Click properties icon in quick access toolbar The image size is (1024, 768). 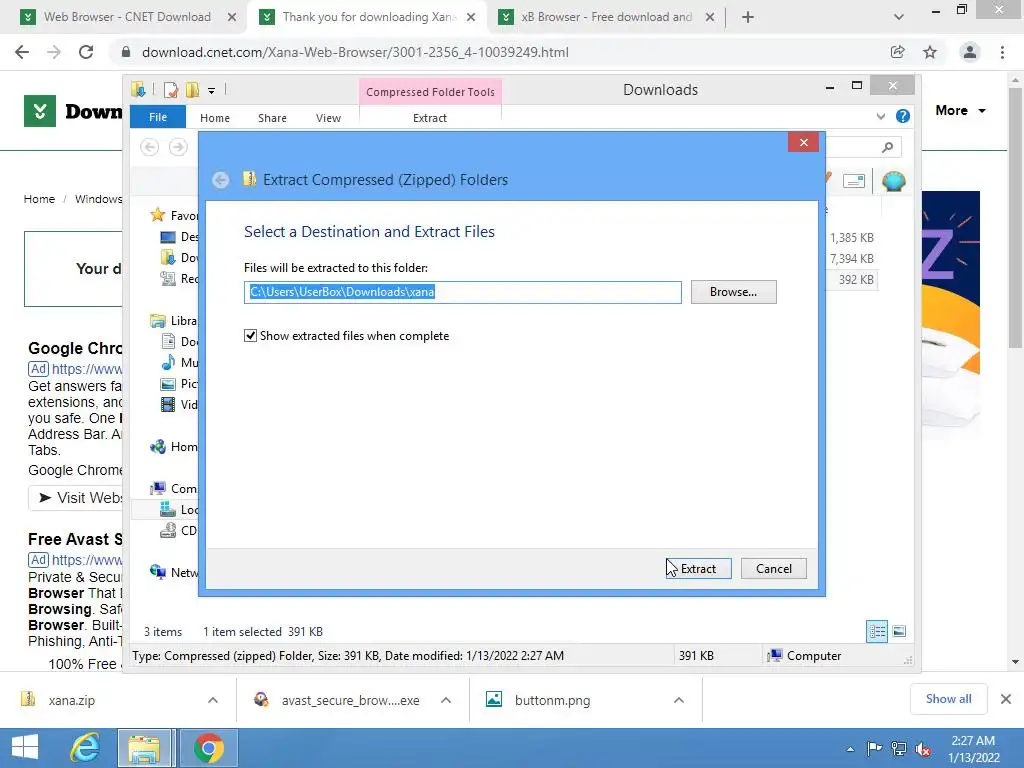tap(171, 90)
